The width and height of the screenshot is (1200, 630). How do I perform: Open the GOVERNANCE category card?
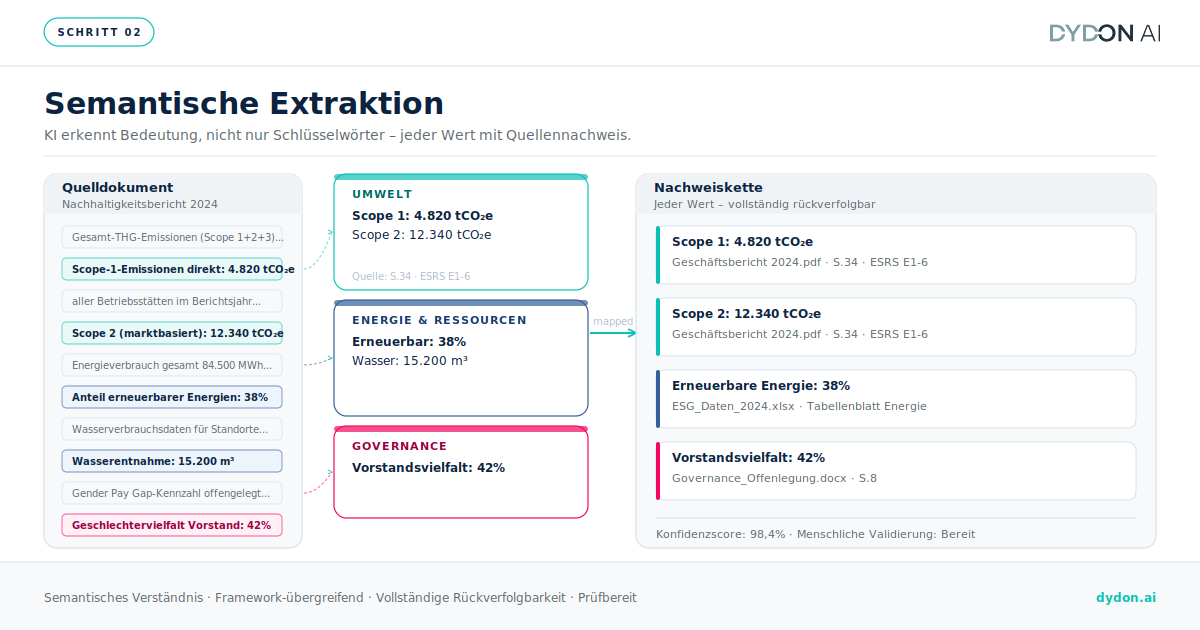460,473
